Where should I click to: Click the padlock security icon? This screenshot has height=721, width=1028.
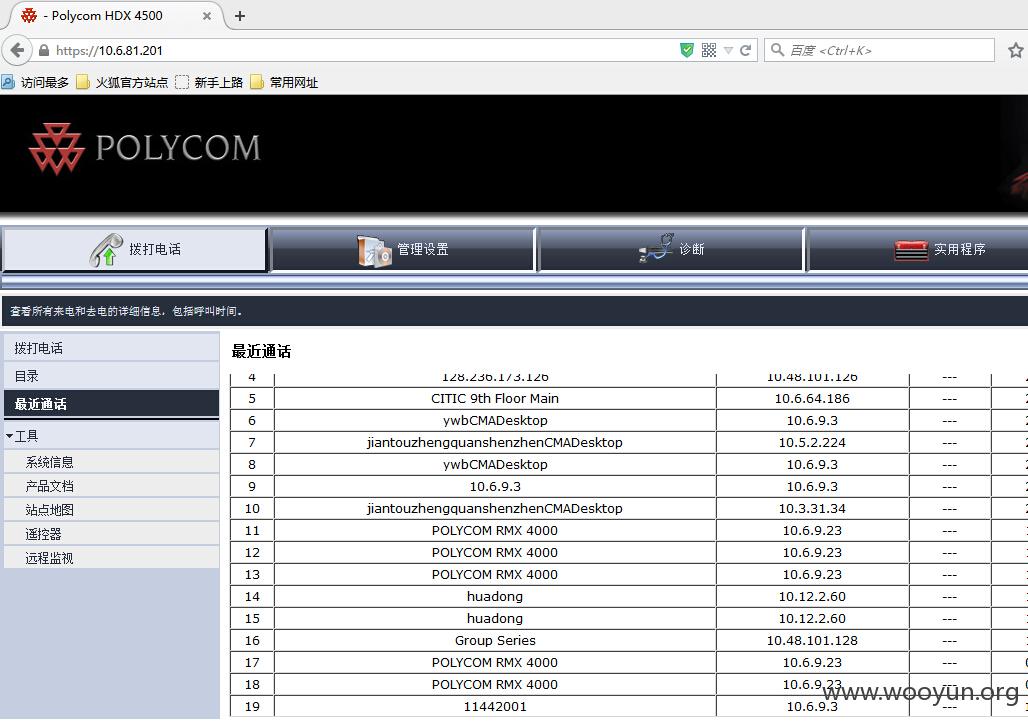(x=44, y=50)
